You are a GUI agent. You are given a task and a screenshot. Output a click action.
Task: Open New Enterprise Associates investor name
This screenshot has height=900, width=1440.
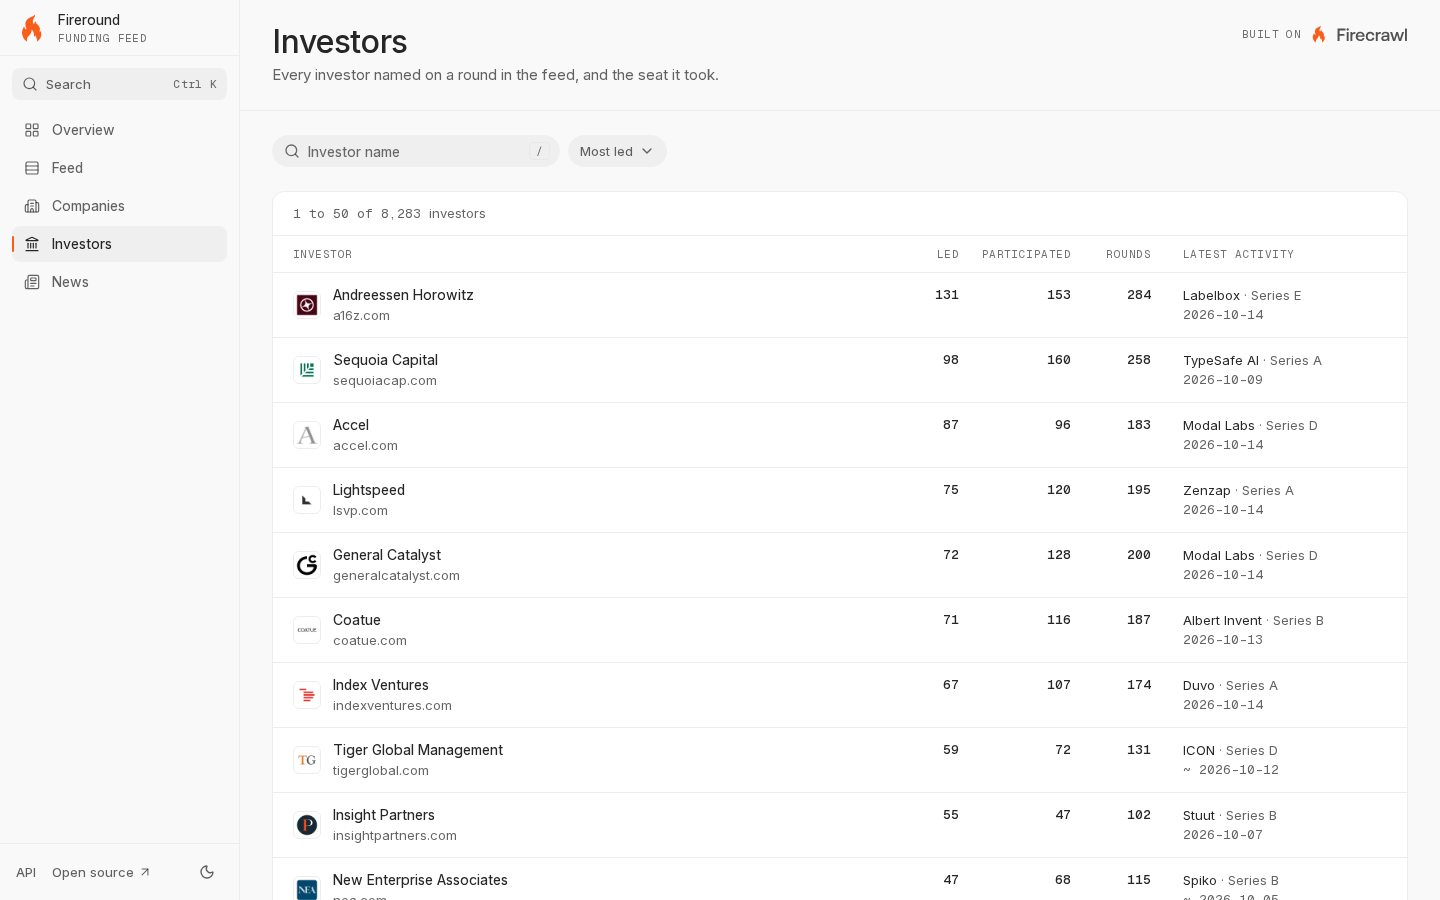pos(420,880)
